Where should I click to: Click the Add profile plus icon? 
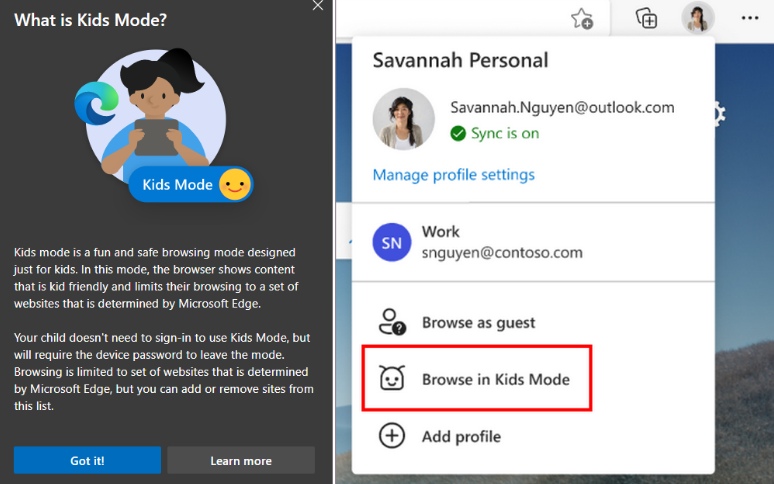(x=392, y=436)
